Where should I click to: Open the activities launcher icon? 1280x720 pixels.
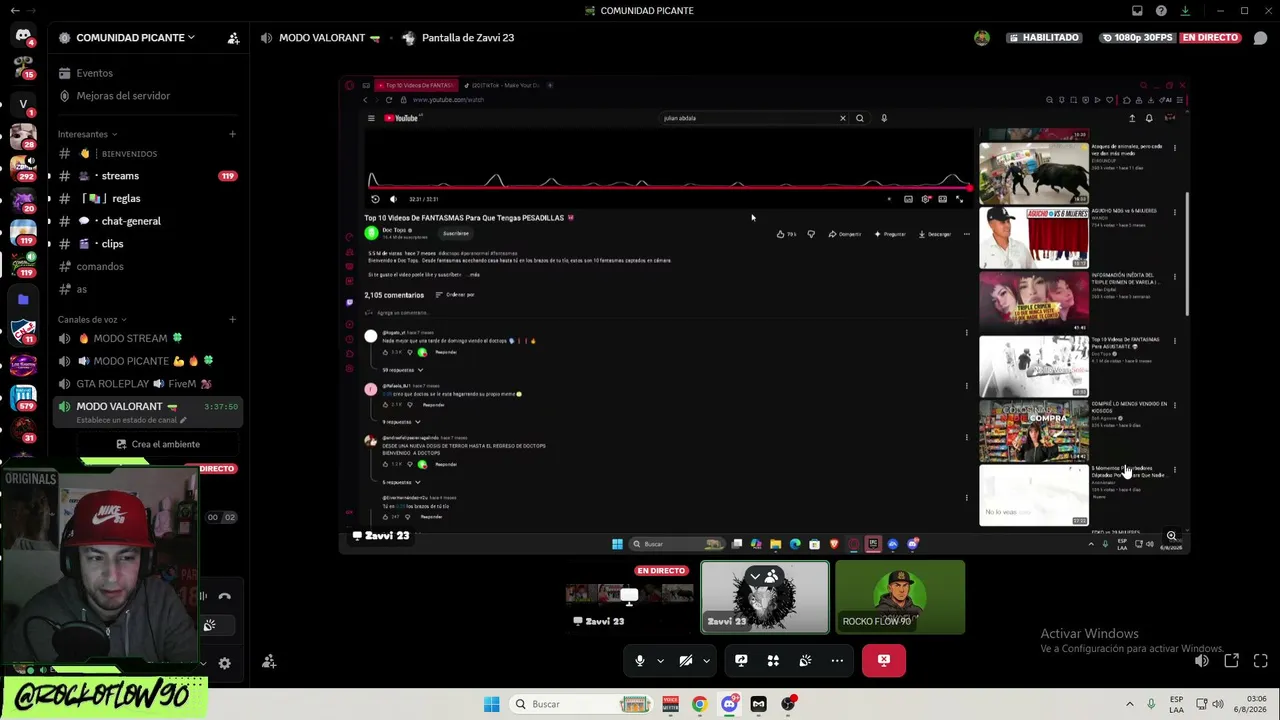[773, 660]
